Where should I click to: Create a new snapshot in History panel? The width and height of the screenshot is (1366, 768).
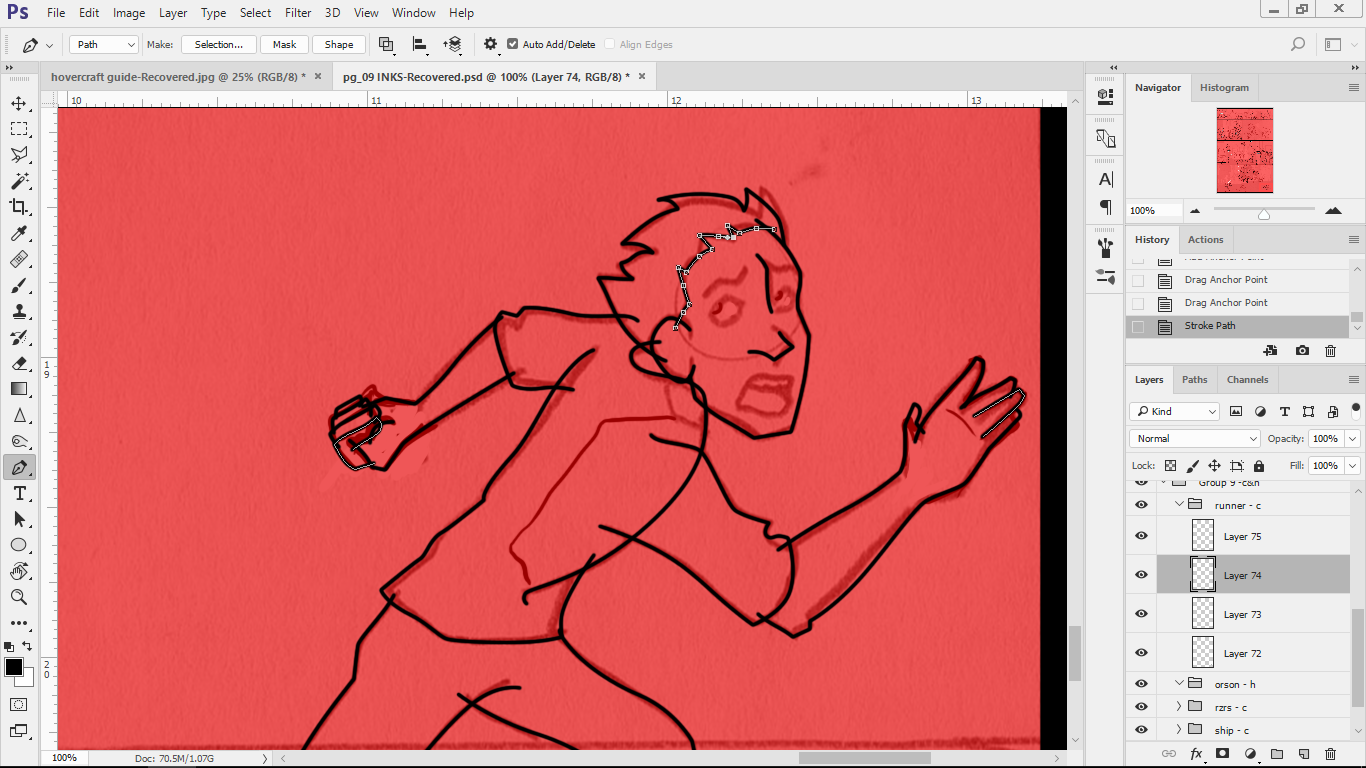click(1302, 351)
